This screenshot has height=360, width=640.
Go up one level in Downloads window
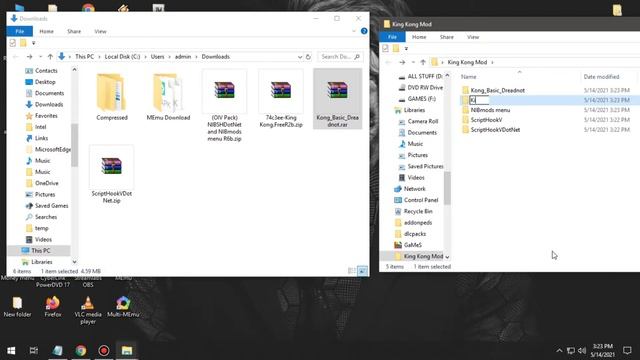(x=50, y=57)
